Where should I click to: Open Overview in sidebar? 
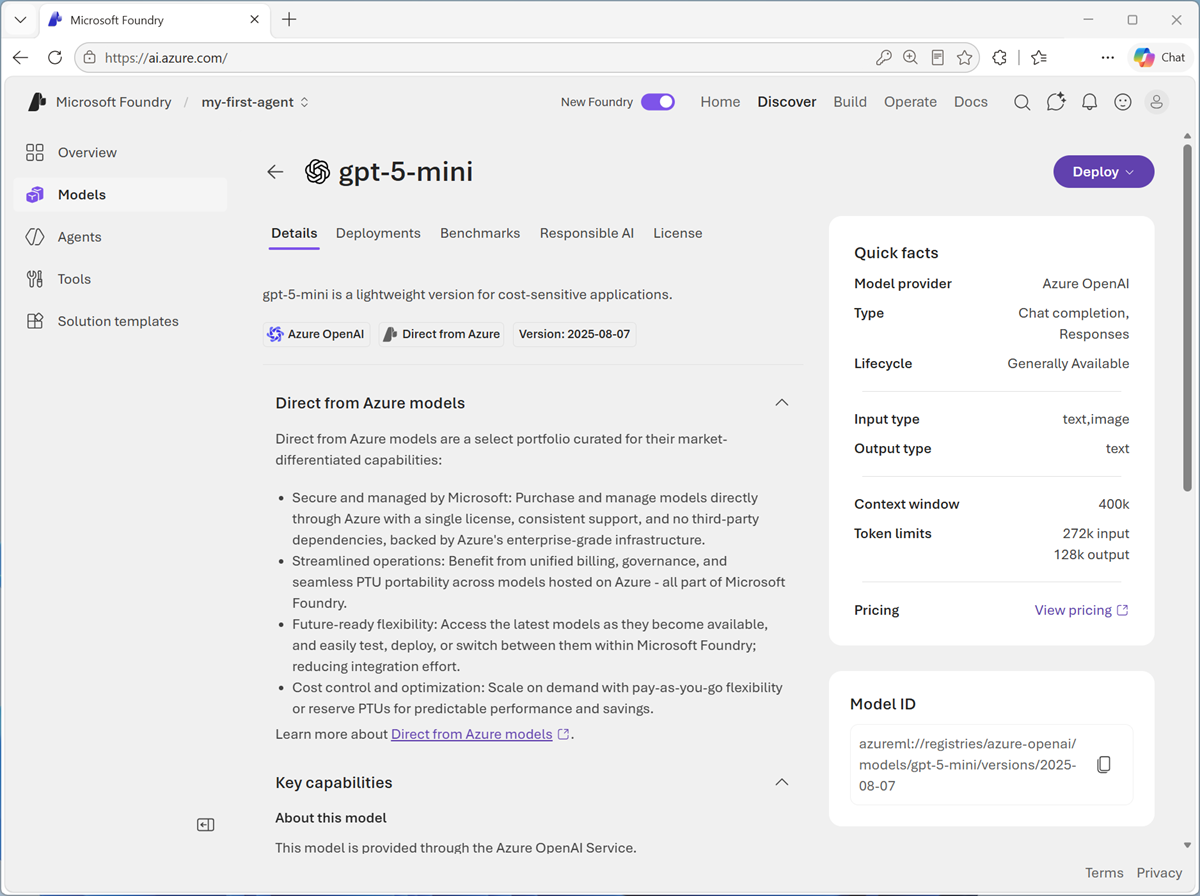120,153
